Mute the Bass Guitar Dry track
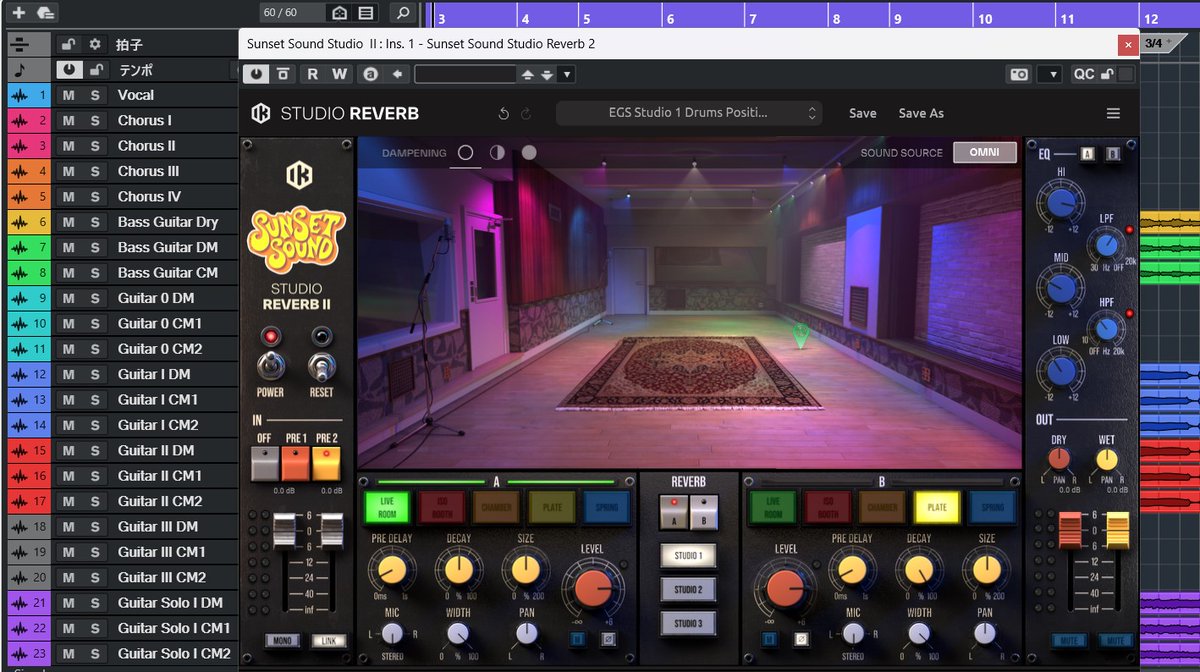 click(x=68, y=222)
